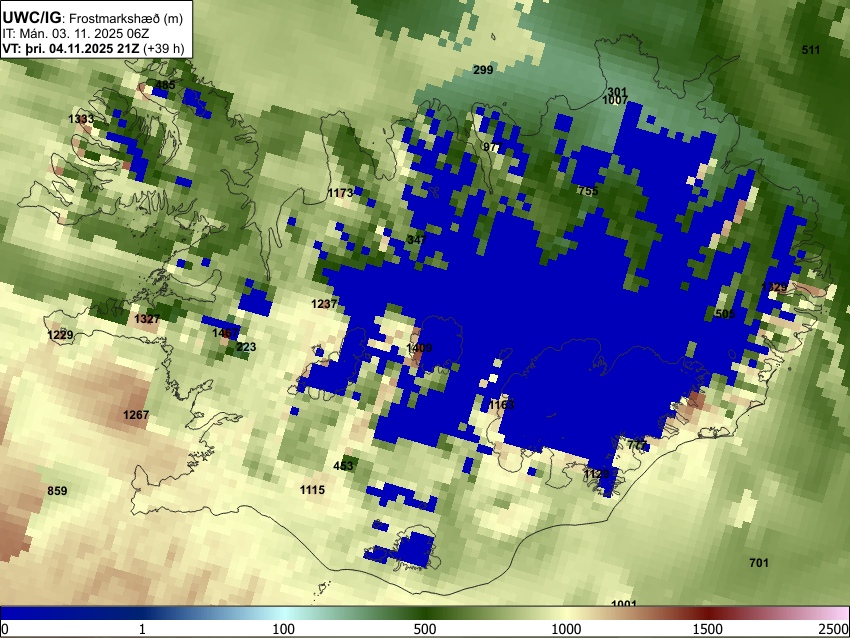This screenshot has height=638, width=850.
Task: Click the legend tick label 1500
Action: tap(708, 629)
